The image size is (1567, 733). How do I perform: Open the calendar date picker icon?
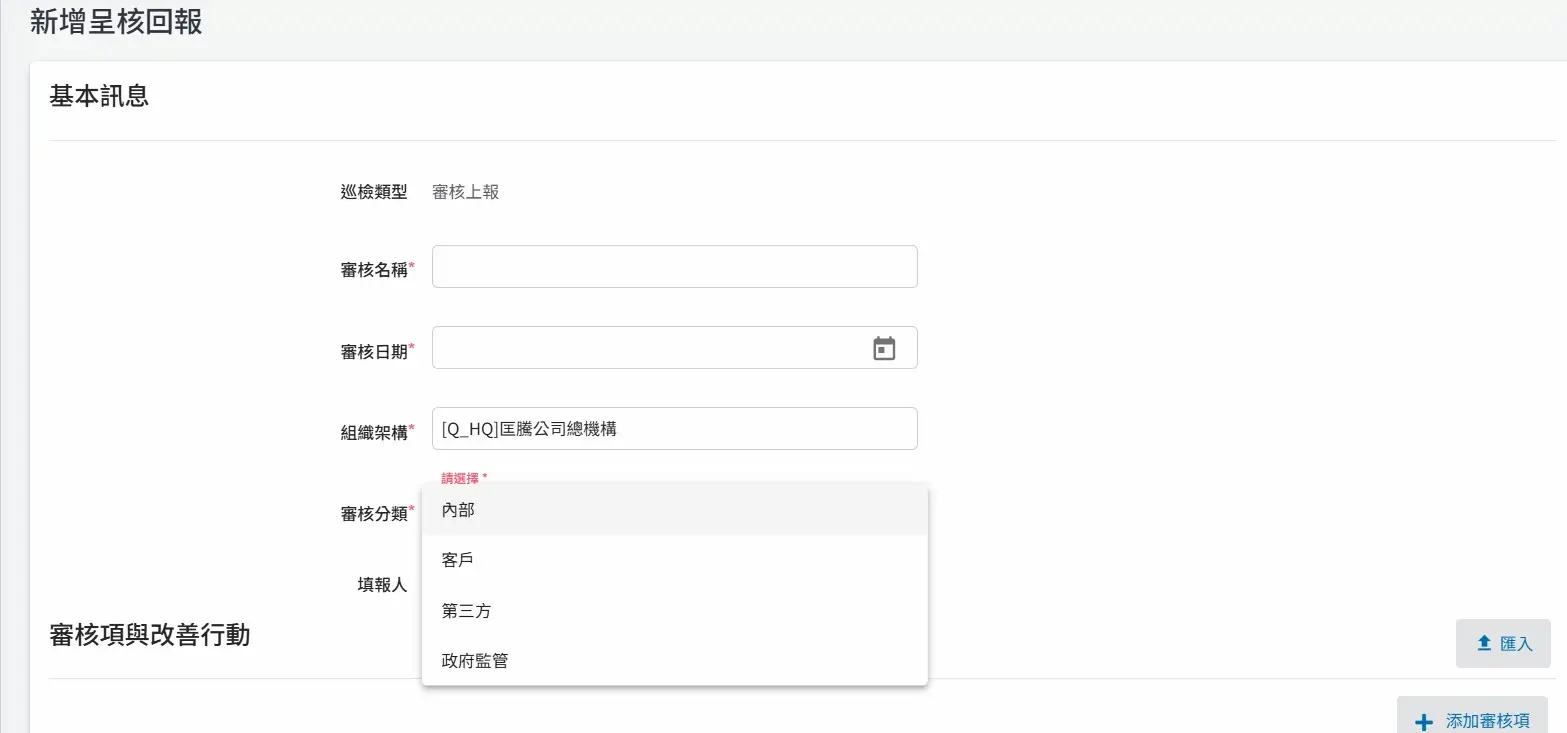[x=884, y=348]
